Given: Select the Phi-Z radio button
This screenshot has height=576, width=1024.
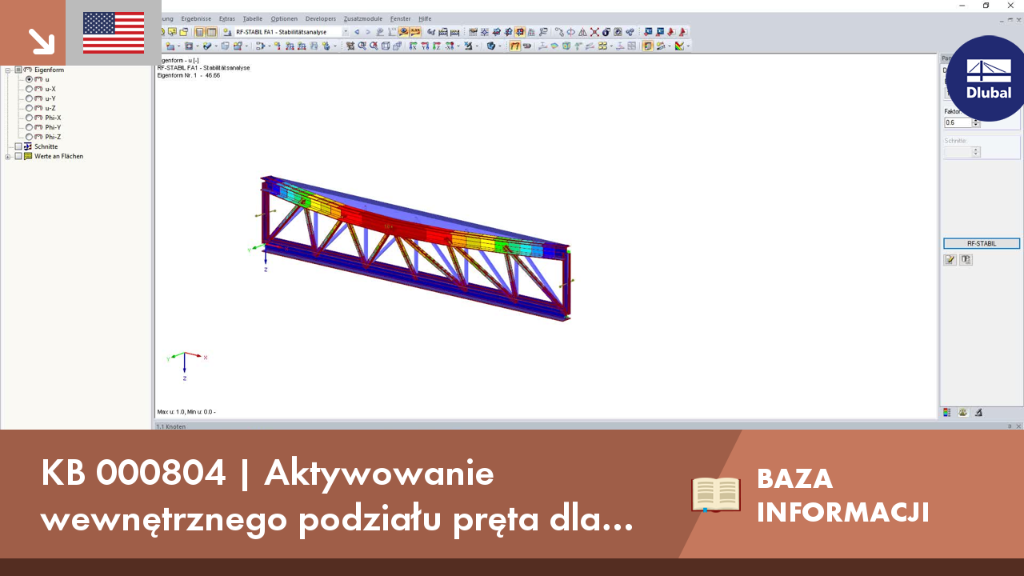Looking at the screenshot, I should pos(29,137).
